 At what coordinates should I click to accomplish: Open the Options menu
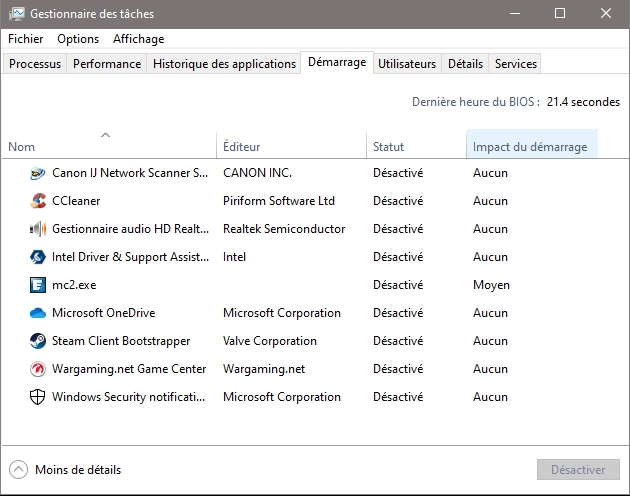pyautogui.click(x=78, y=39)
